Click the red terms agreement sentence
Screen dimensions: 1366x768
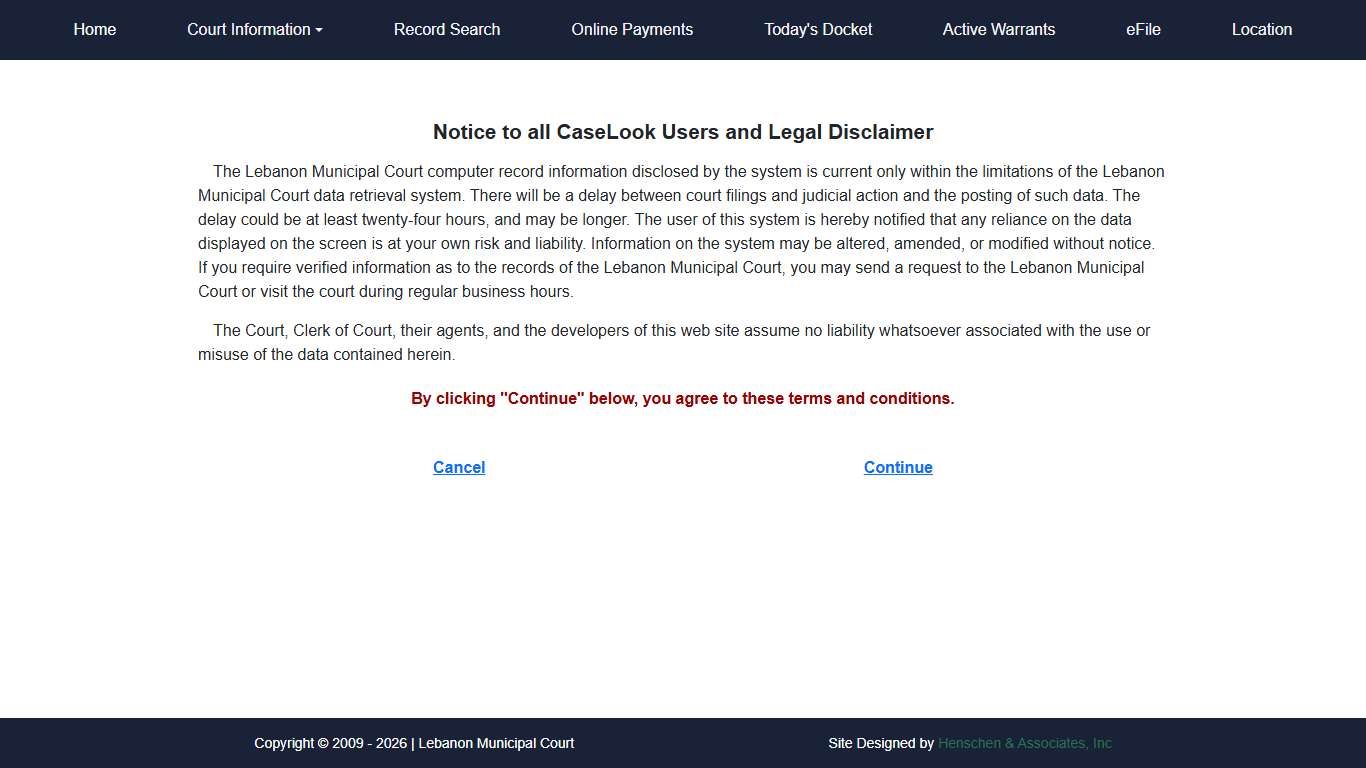click(x=683, y=398)
